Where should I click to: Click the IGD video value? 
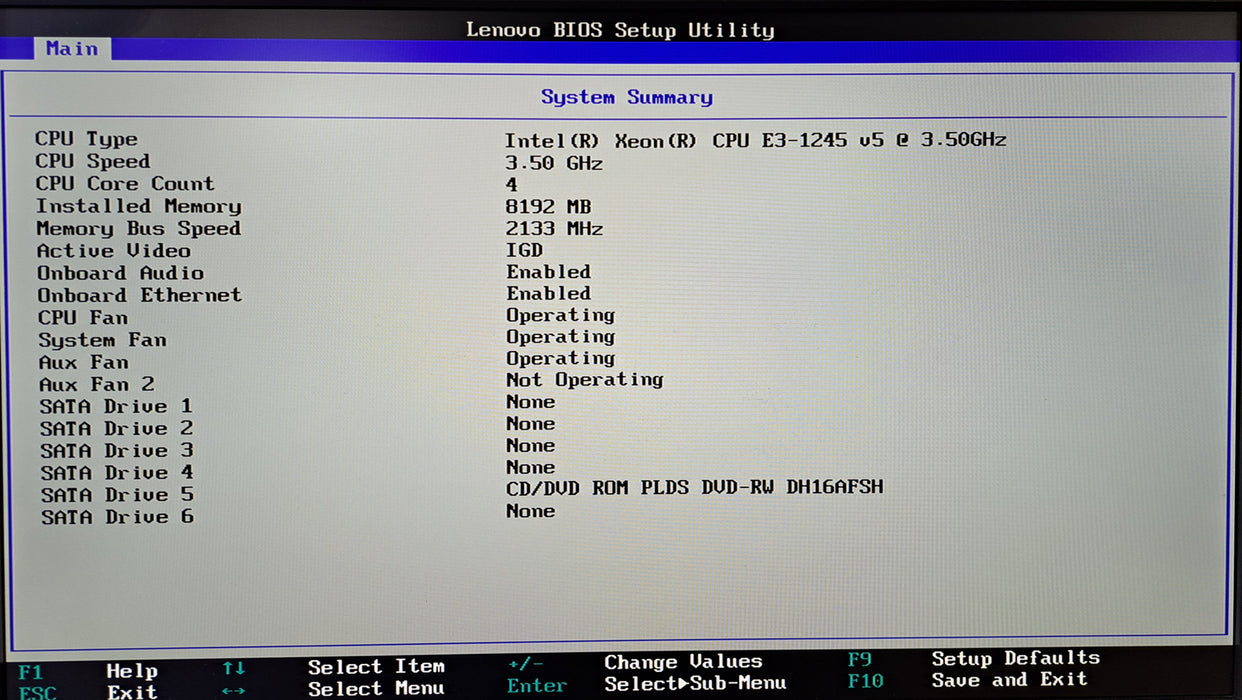524,250
